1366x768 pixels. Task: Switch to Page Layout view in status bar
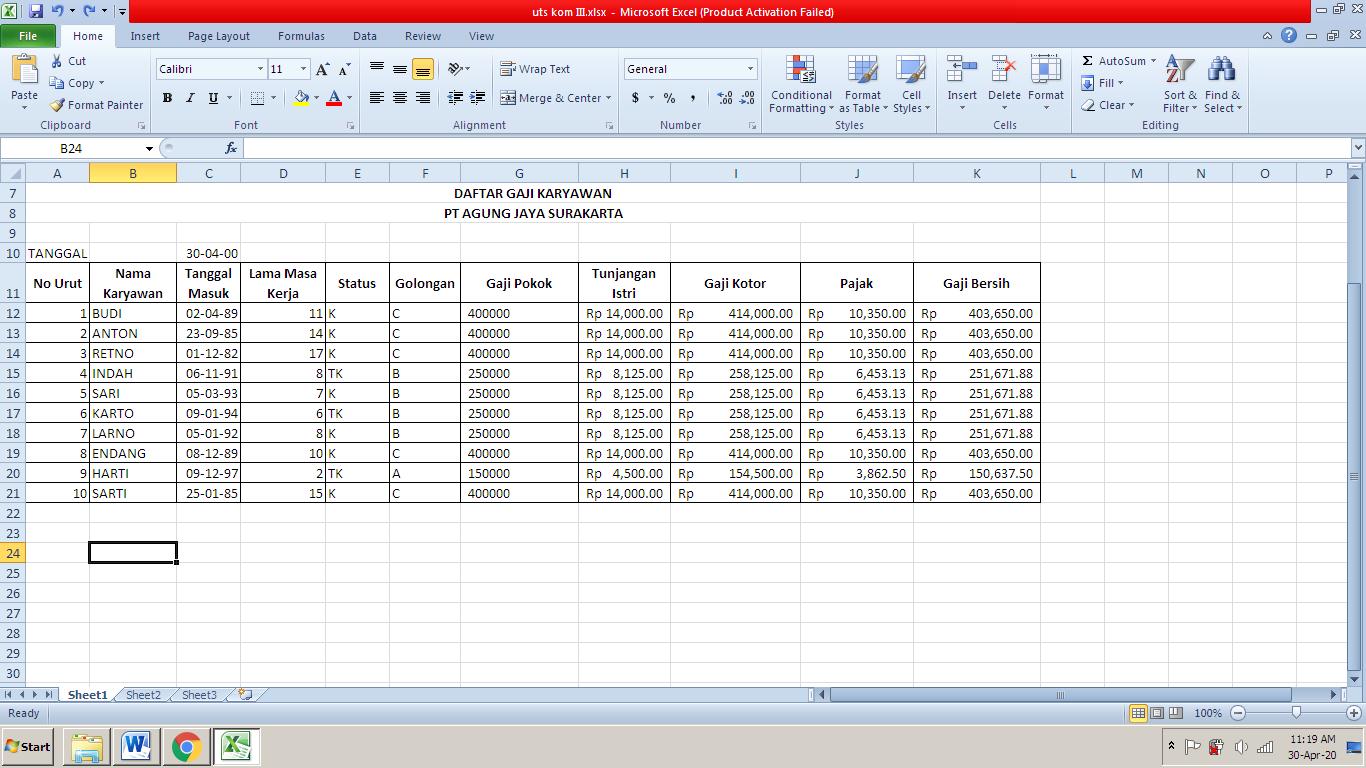[1157, 713]
